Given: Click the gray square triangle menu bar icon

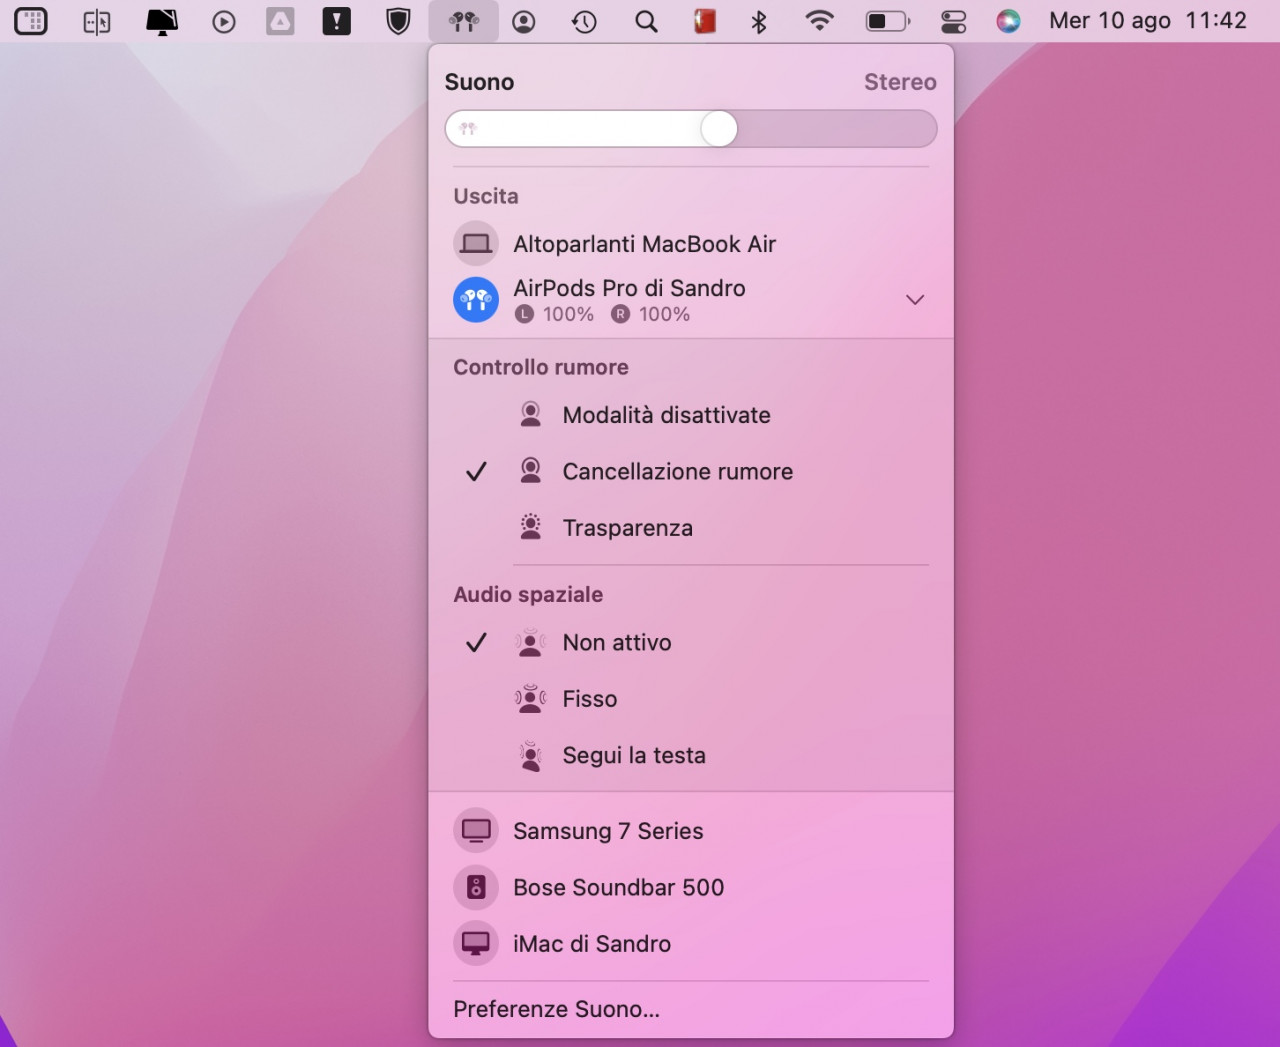Looking at the screenshot, I should click(280, 21).
